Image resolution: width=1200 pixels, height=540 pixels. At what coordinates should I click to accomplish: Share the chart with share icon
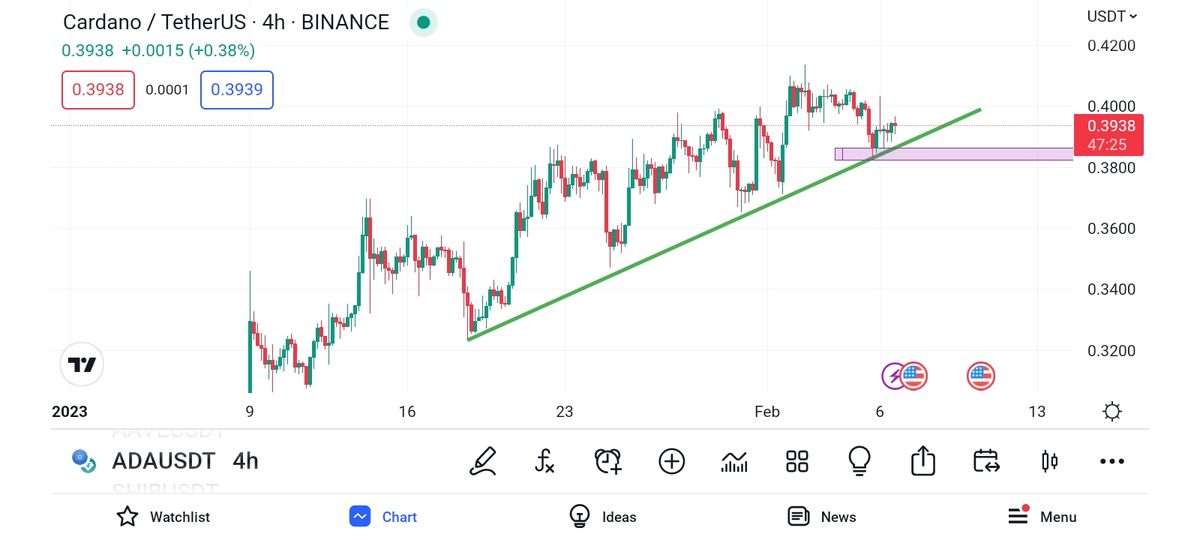(x=922, y=461)
